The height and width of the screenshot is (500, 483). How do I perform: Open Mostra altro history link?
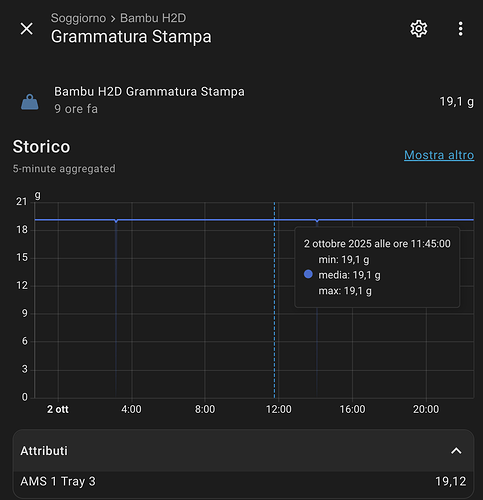(x=439, y=155)
